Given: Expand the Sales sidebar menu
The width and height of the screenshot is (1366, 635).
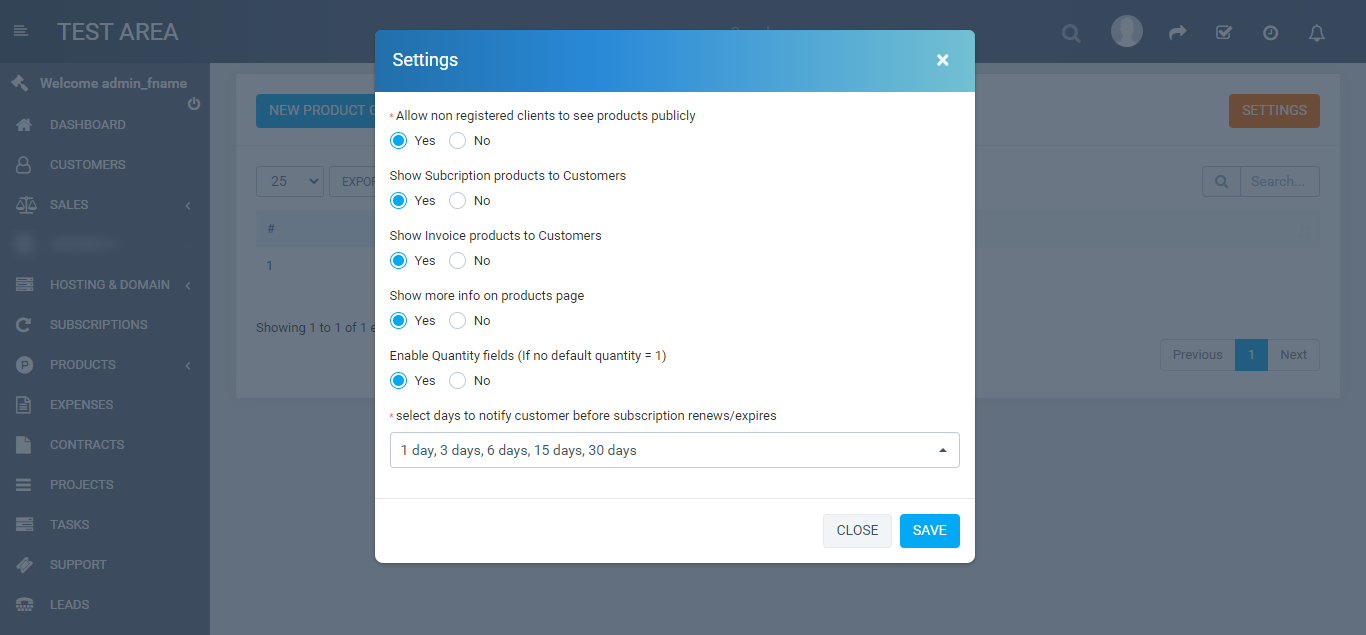Looking at the screenshot, I should coord(105,205).
